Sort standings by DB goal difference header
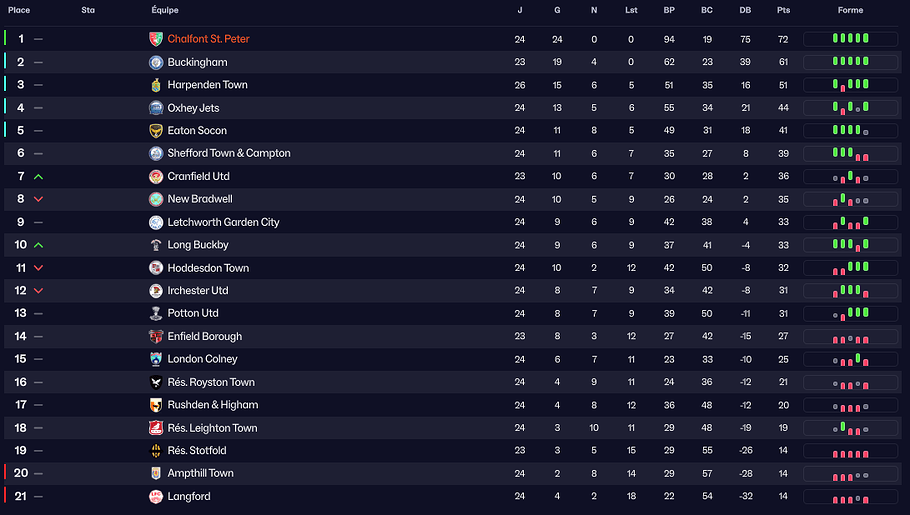Viewport: 910px width, 515px height. (x=745, y=10)
